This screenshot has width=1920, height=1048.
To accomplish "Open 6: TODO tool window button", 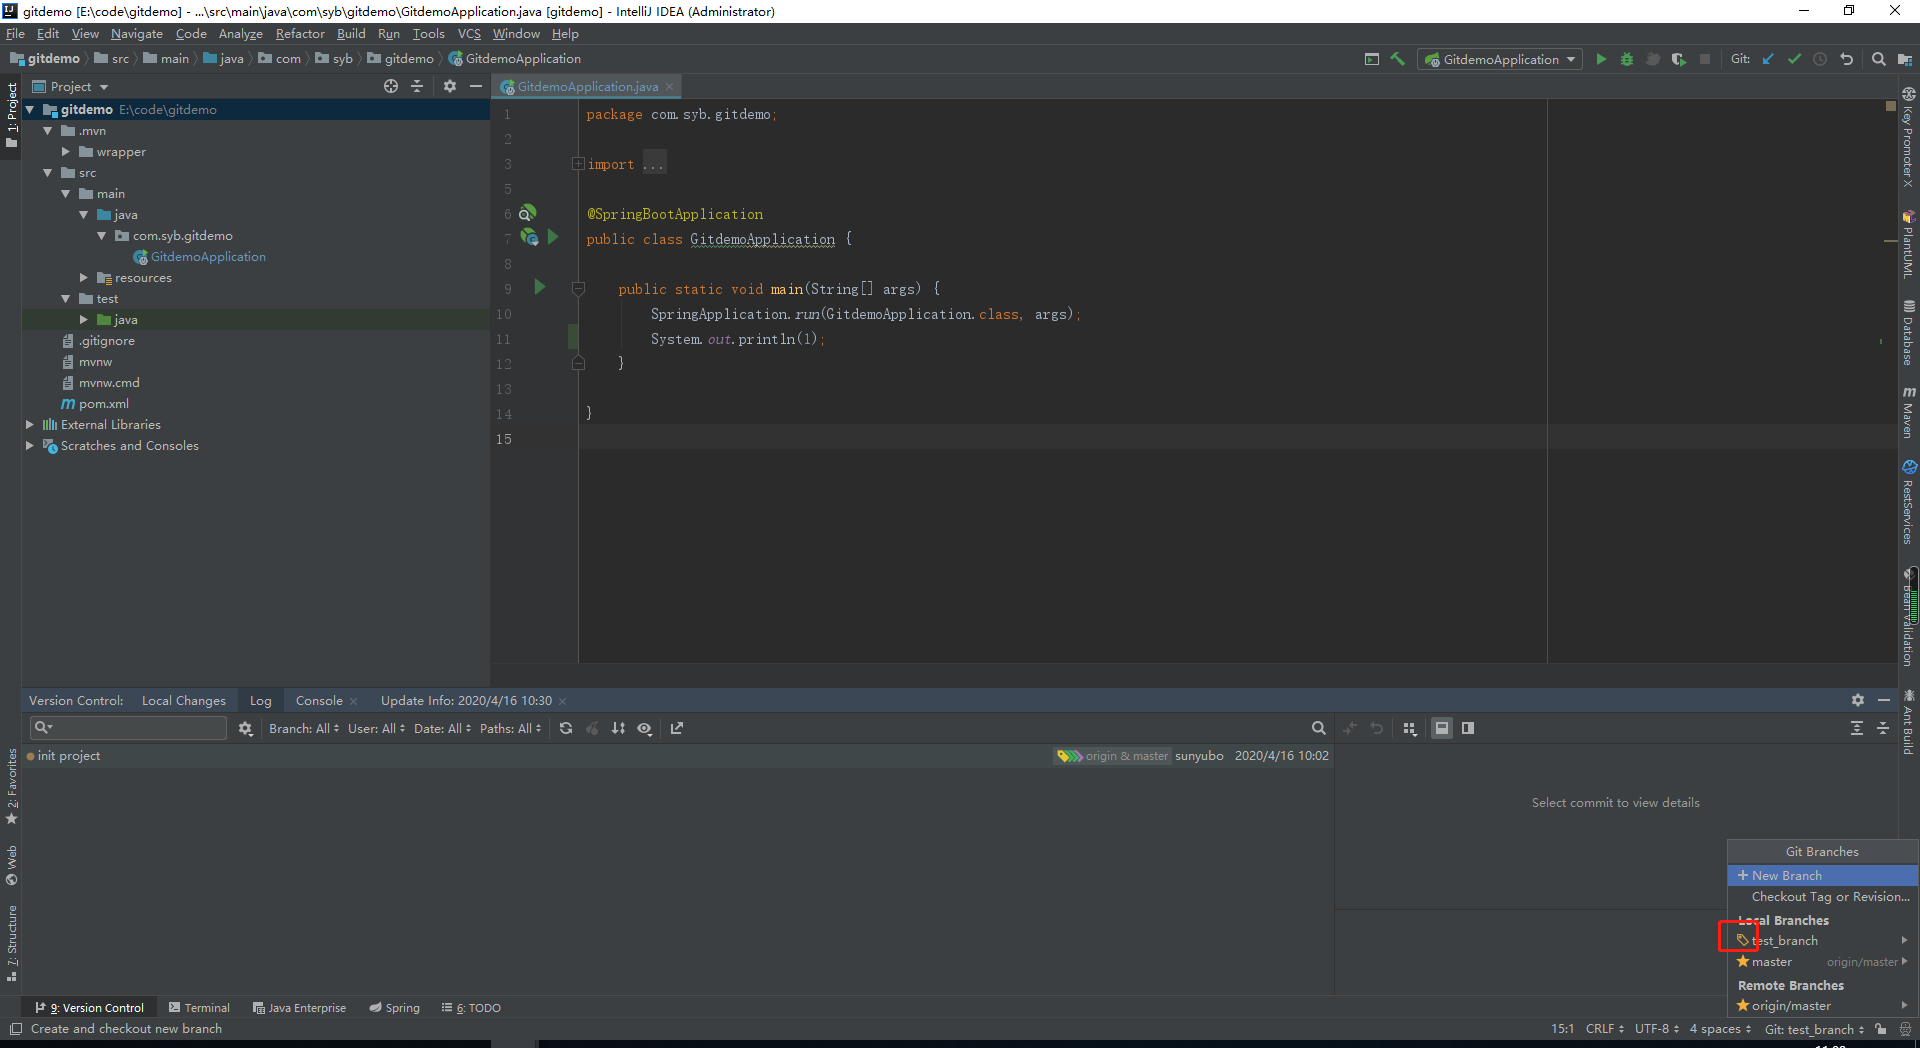I will [471, 1008].
